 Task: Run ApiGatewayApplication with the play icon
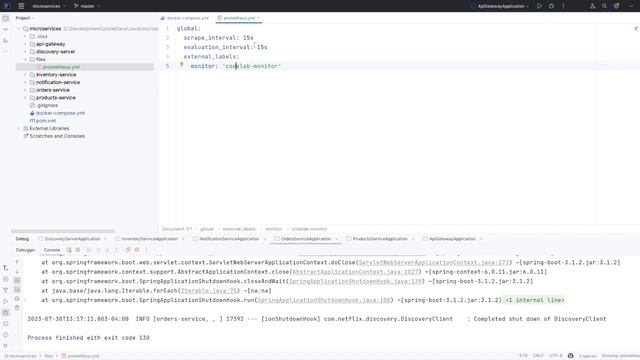click(539, 6)
